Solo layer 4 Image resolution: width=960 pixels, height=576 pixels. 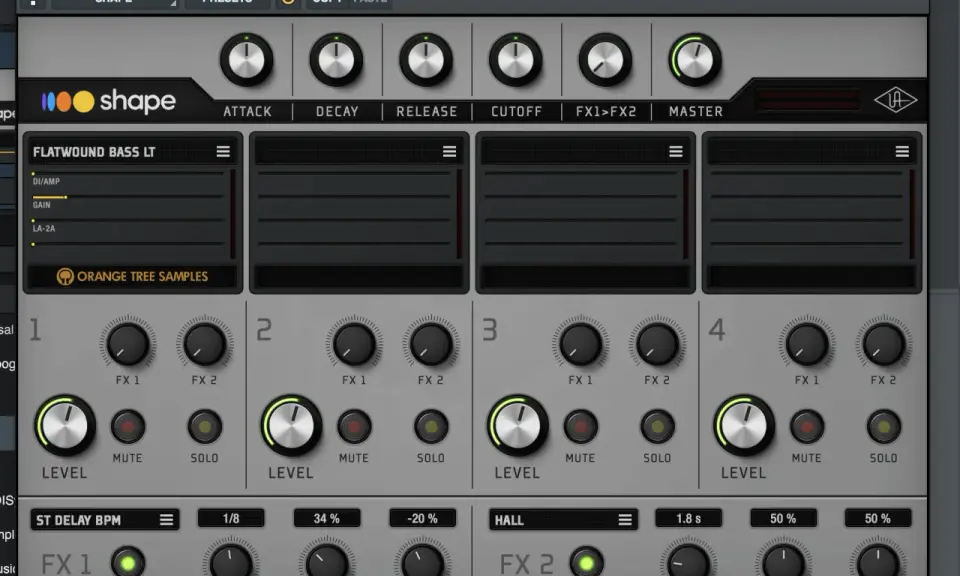883,427
